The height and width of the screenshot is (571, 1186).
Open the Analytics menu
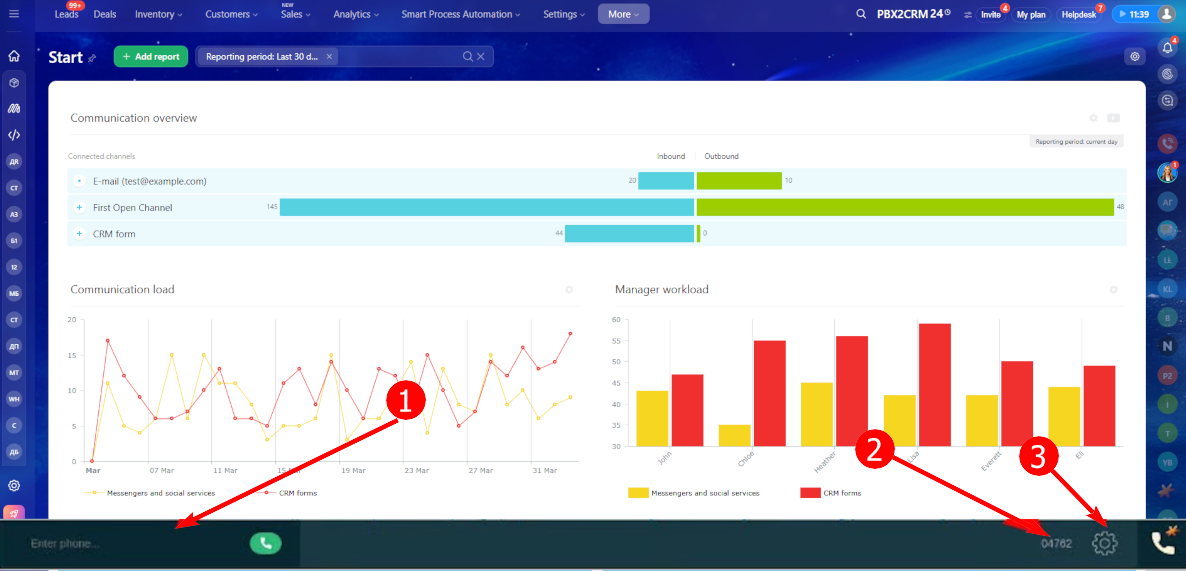point(356,14)
